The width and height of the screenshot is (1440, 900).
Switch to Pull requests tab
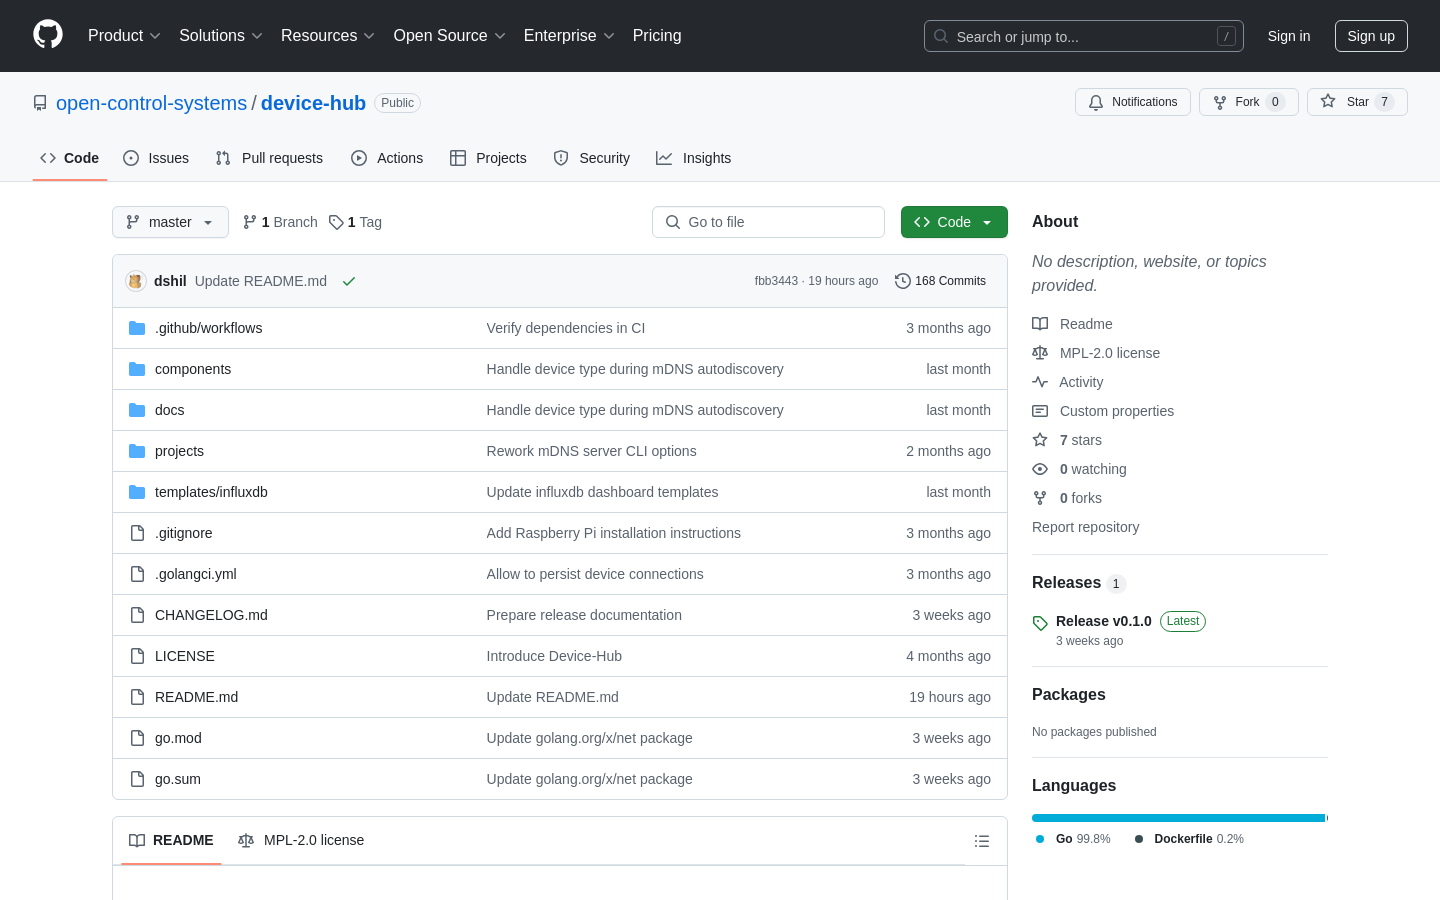(269, 158)
